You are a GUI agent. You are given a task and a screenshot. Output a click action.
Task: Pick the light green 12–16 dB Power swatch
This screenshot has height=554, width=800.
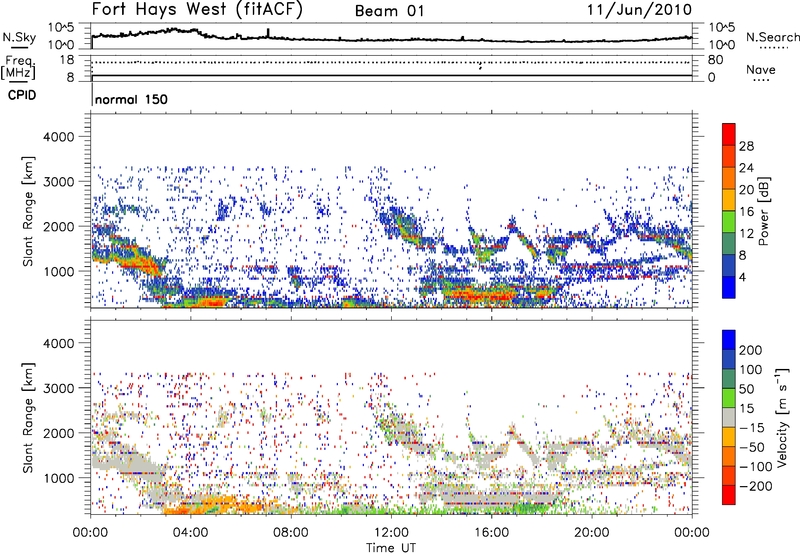(729, 222)
